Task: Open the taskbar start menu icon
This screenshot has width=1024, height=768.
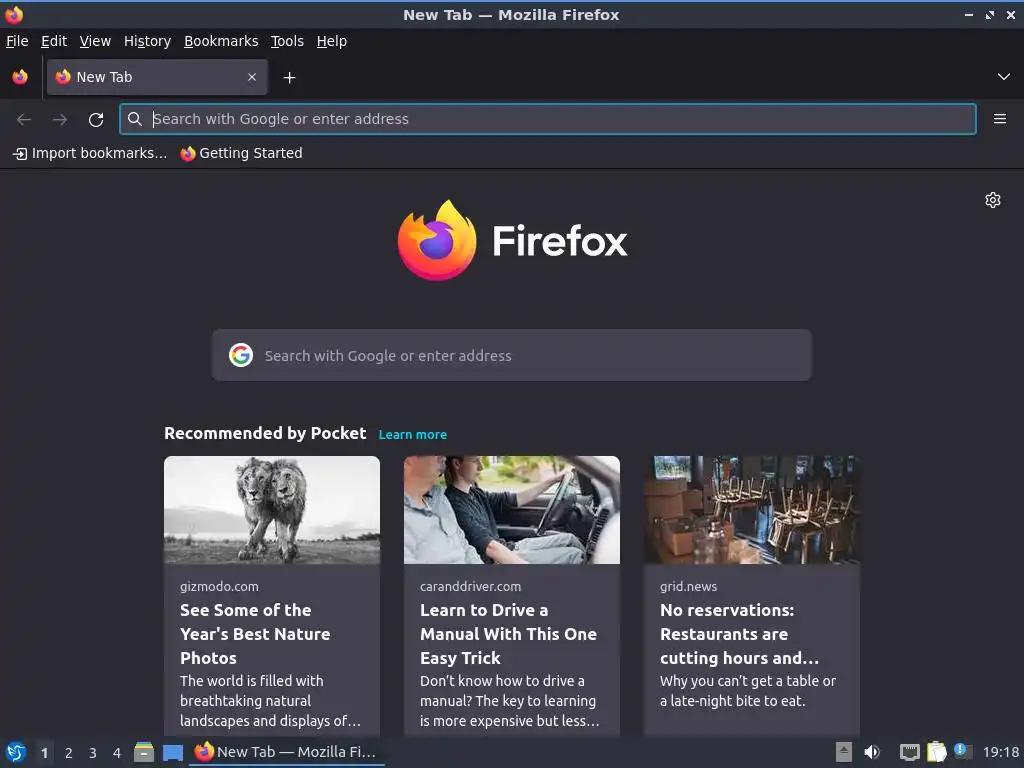Action: (x=16, y=752)
